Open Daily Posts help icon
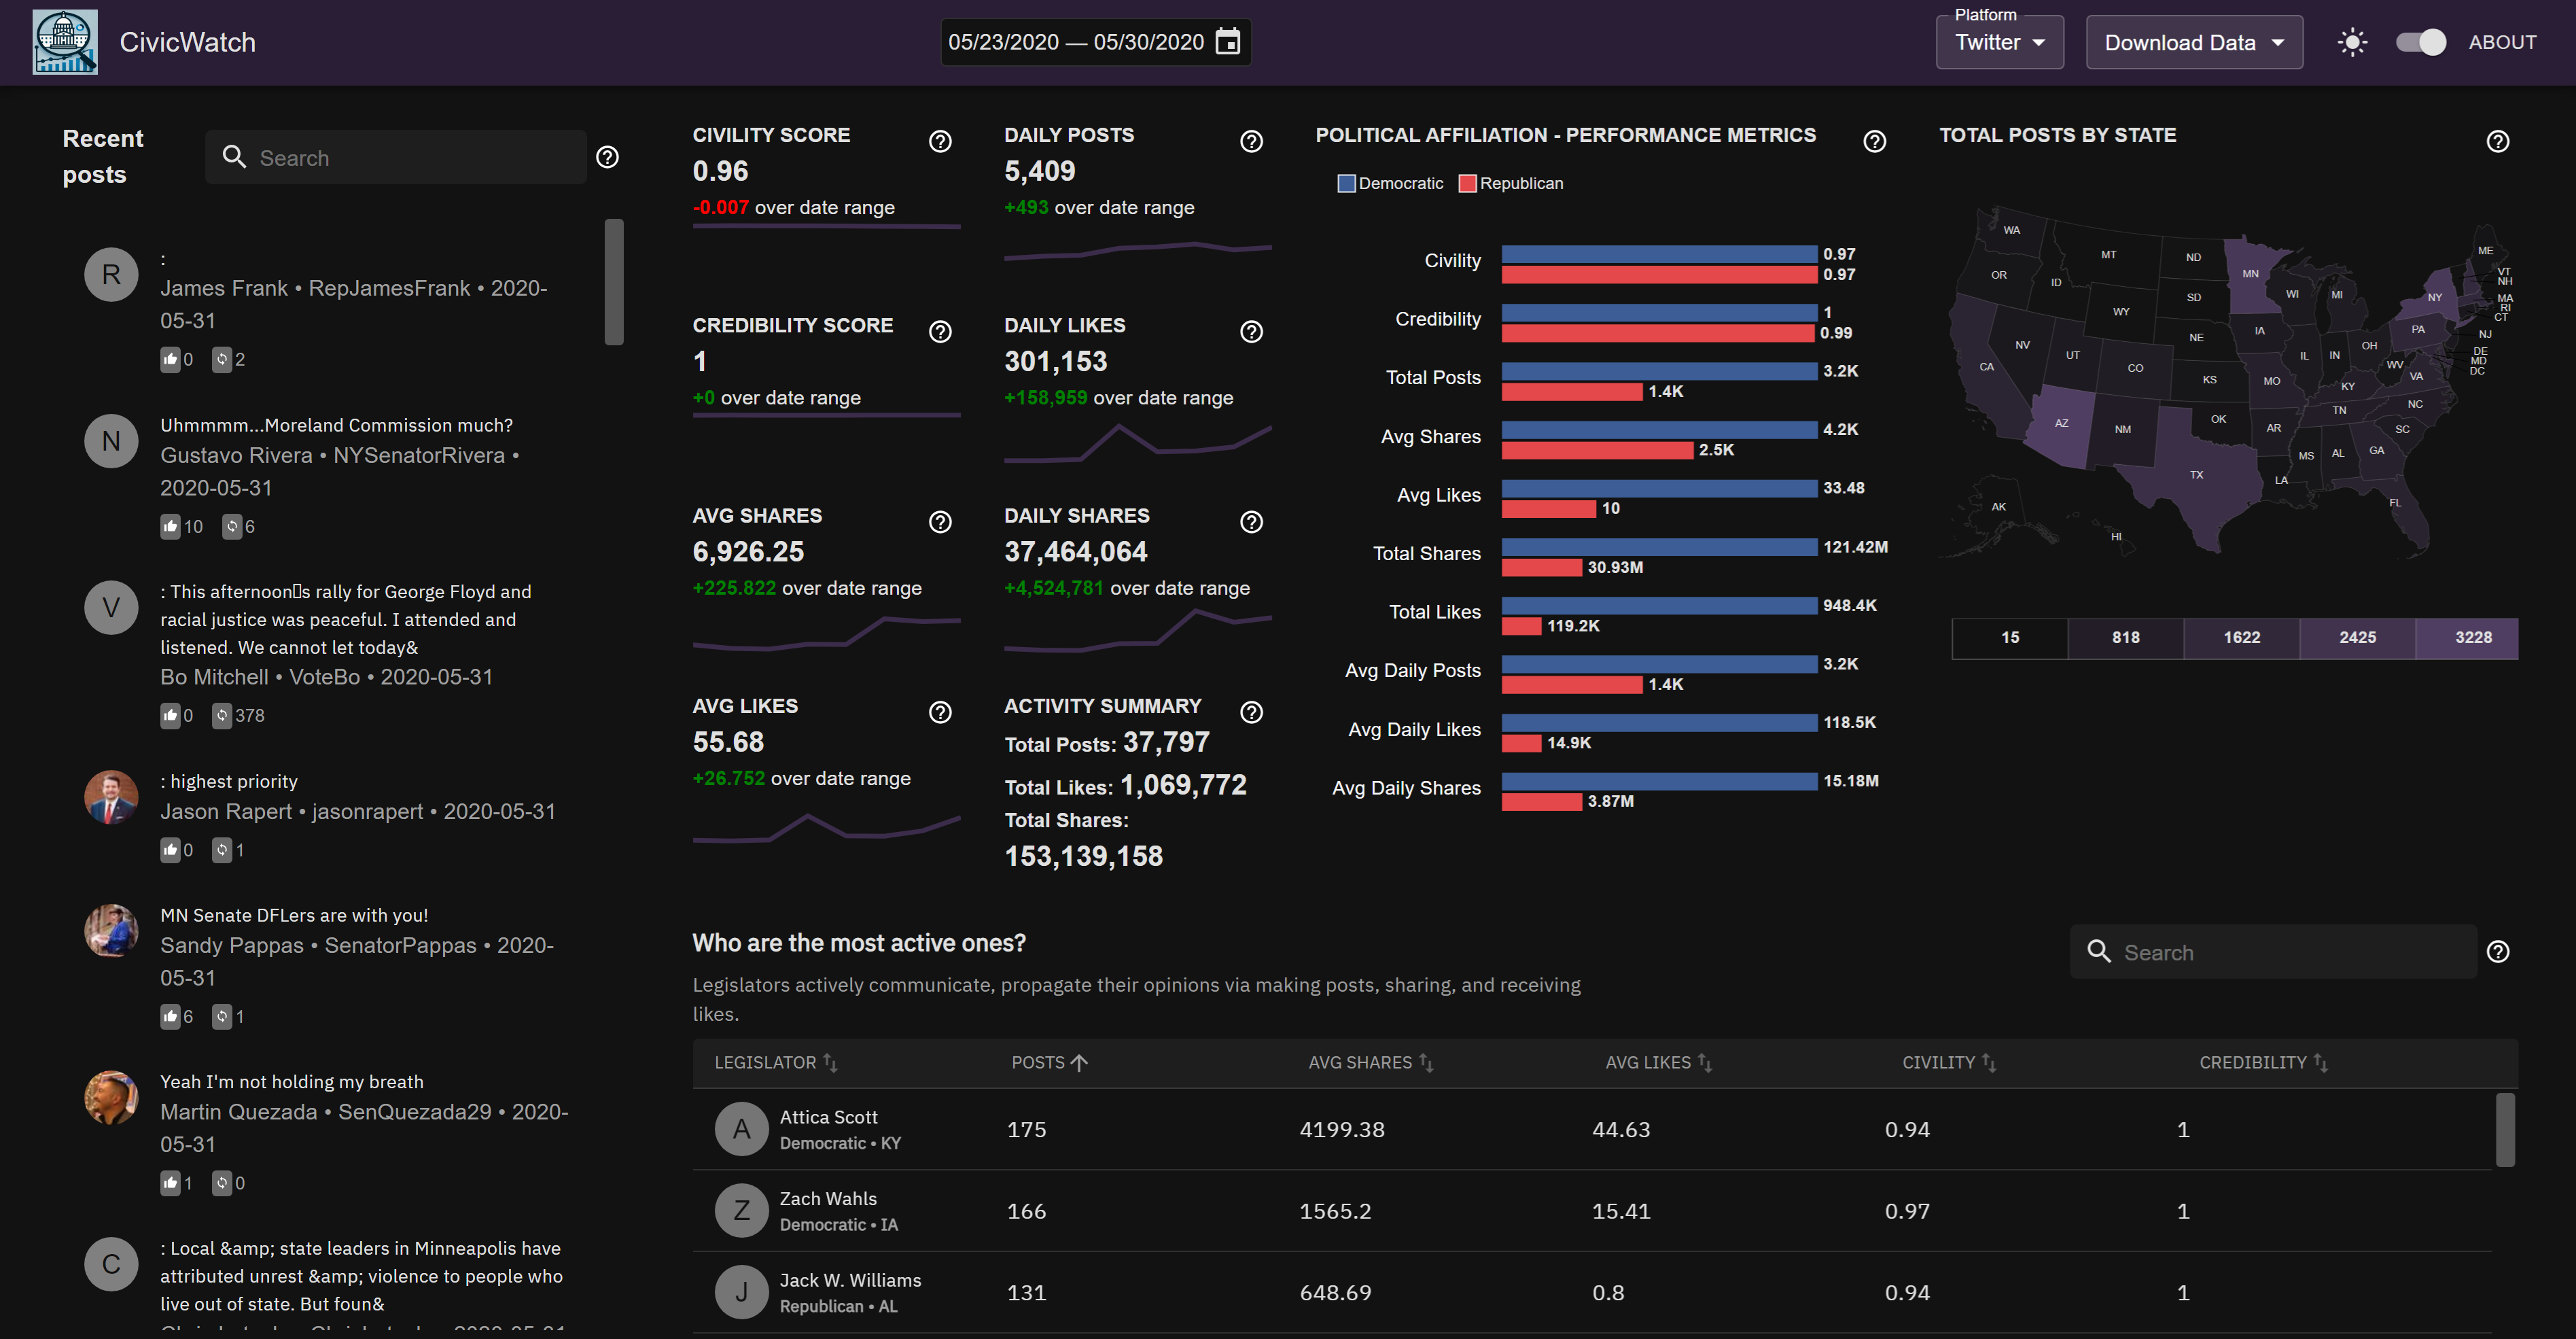Viewport: 2576px width, 1339px height. [x=1251, y=141]
